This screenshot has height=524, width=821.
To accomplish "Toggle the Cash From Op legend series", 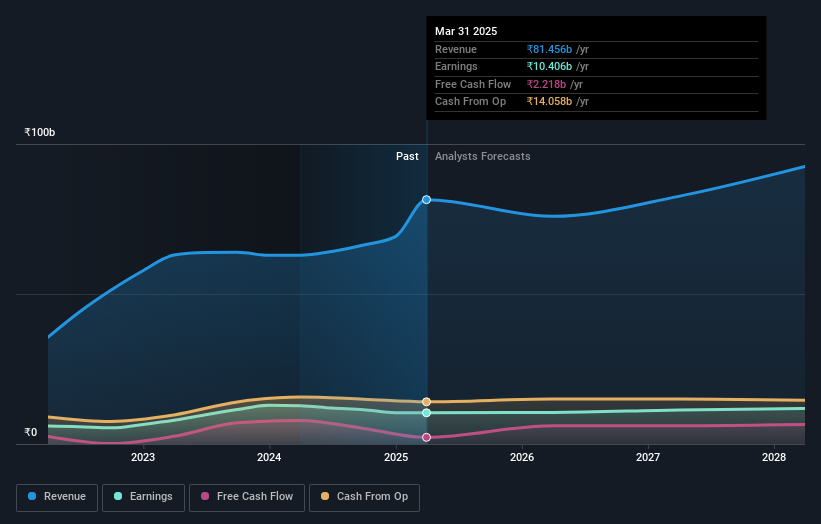I will tap(364, 497).
